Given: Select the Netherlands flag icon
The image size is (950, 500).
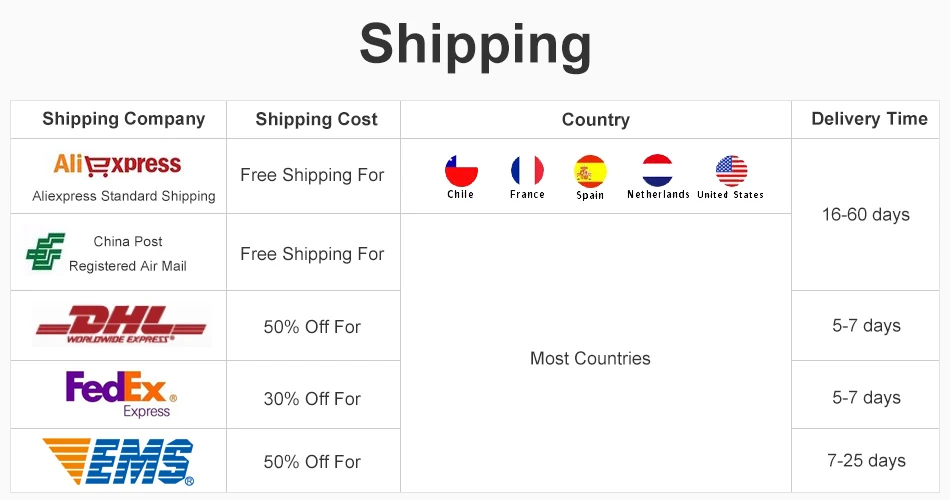Looking at the screenshot, I should point(657,171).
